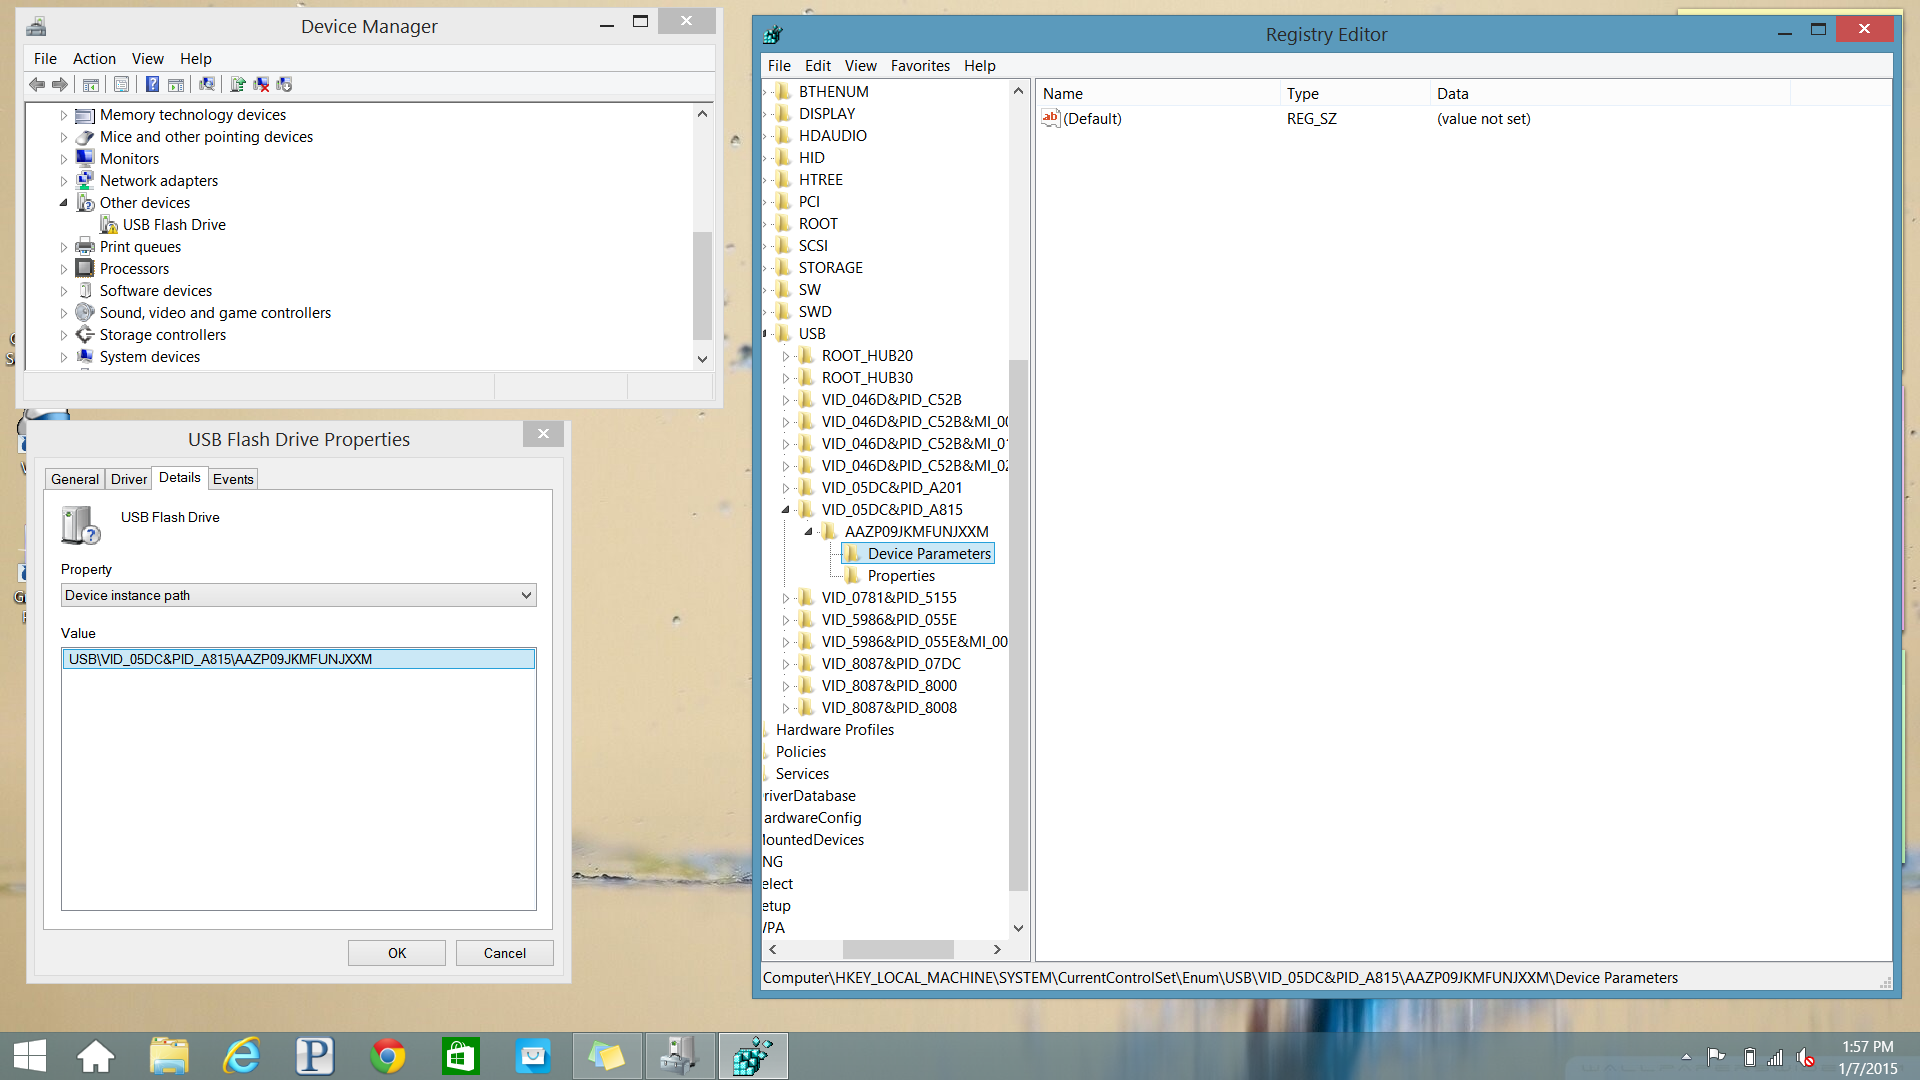Show hidden icons arrow in system tray
The width and height of the screenshot is (1920, 1080).
(x=1686, y=1057)
